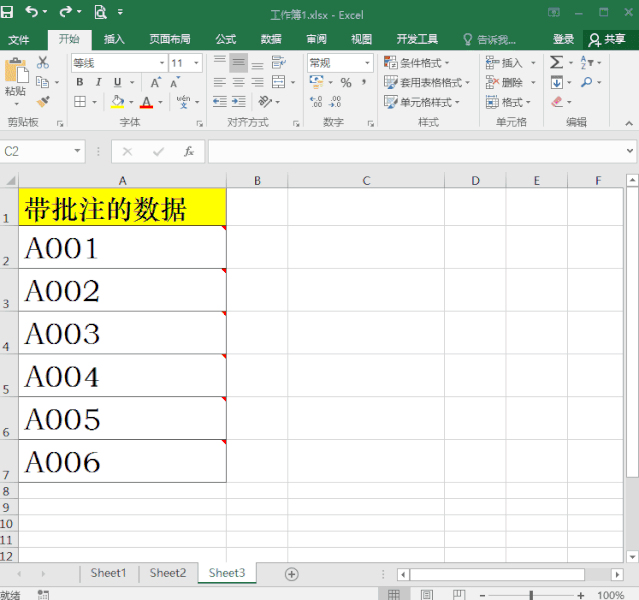Decrease the indent
Screen dimensions: 639x600
(x=220, y=101)
